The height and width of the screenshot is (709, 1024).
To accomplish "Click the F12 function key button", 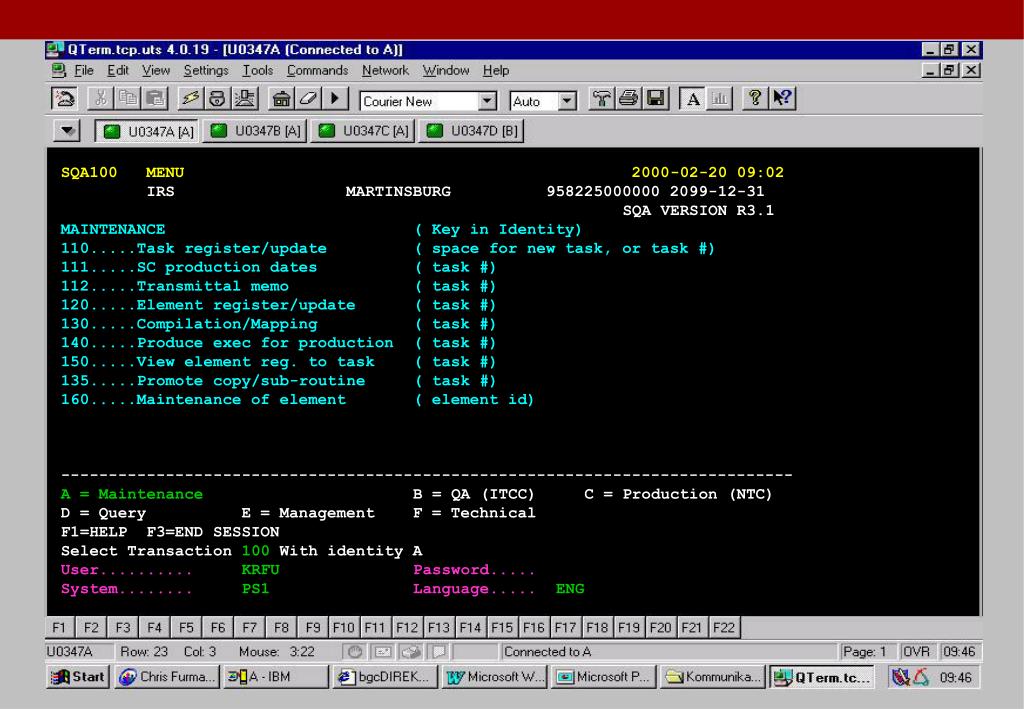I will [407, 627].
